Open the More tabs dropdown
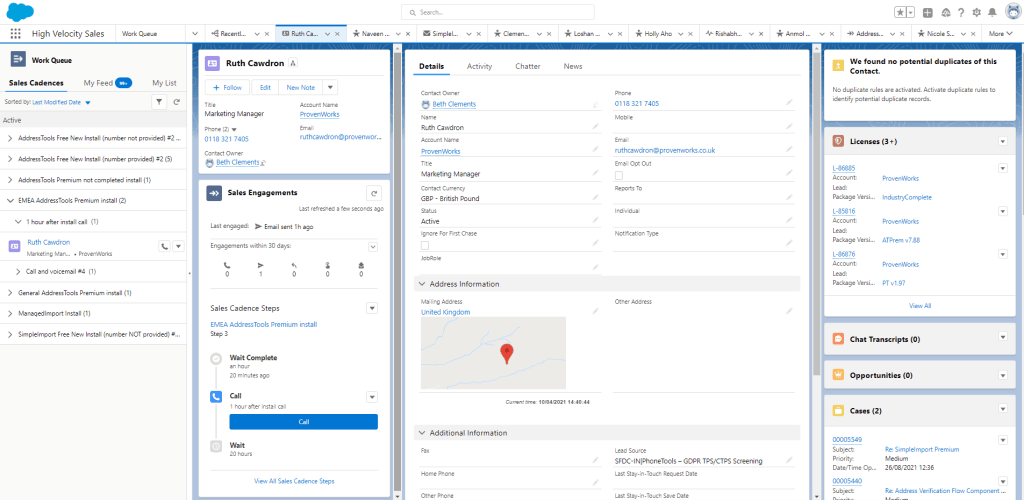The height and width of the screenshot is (500, 1024). pos(999,34)
